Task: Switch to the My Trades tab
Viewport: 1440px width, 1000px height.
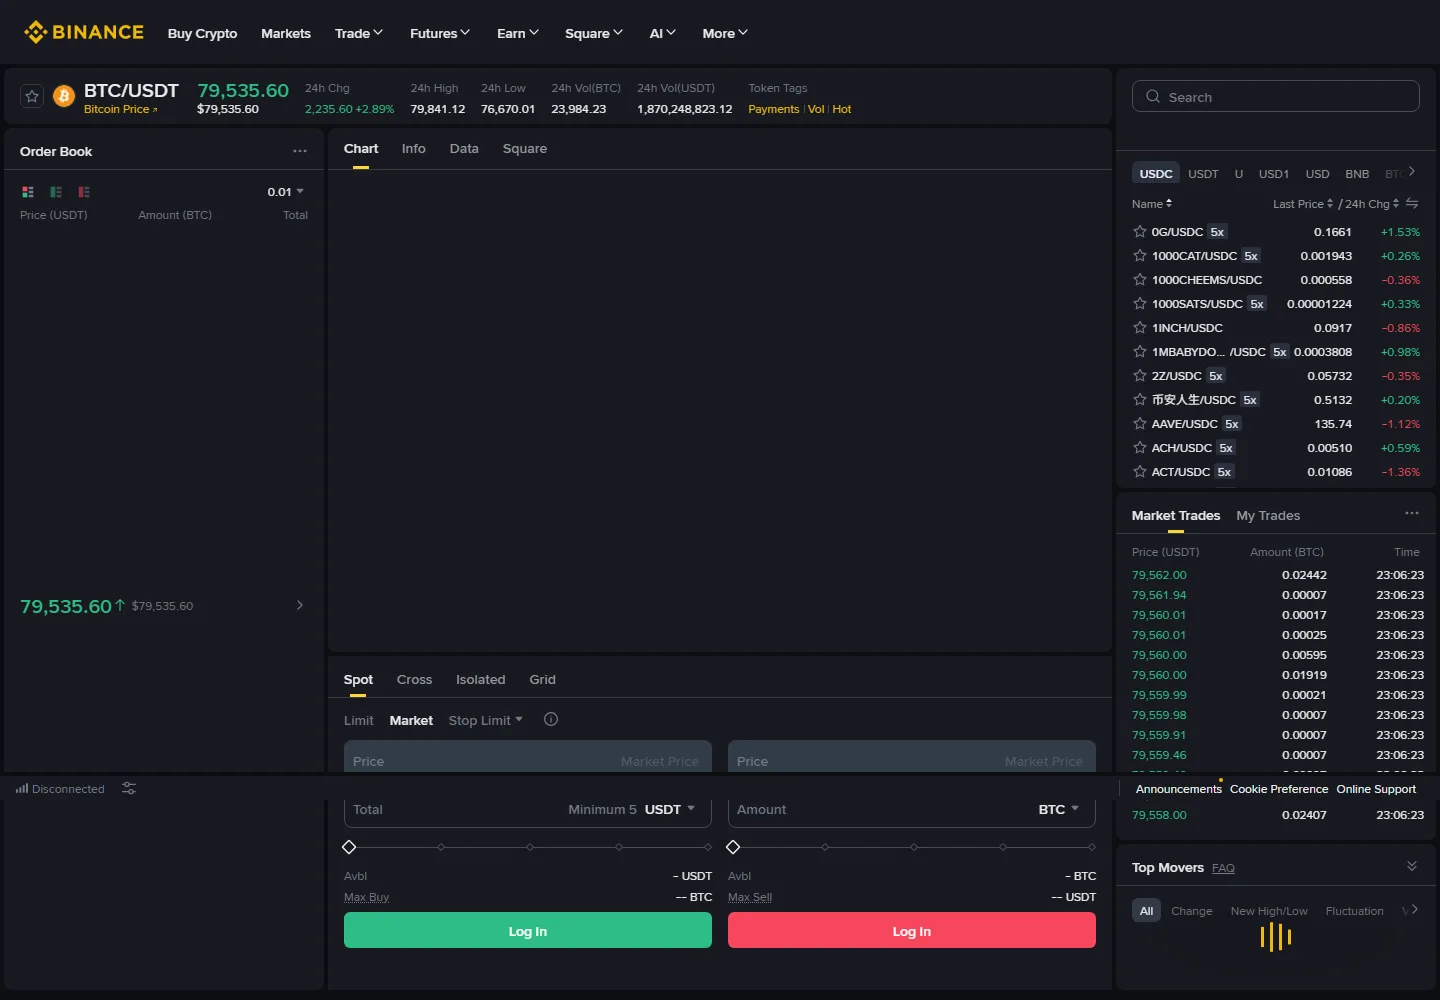Action: point(1268,515)
